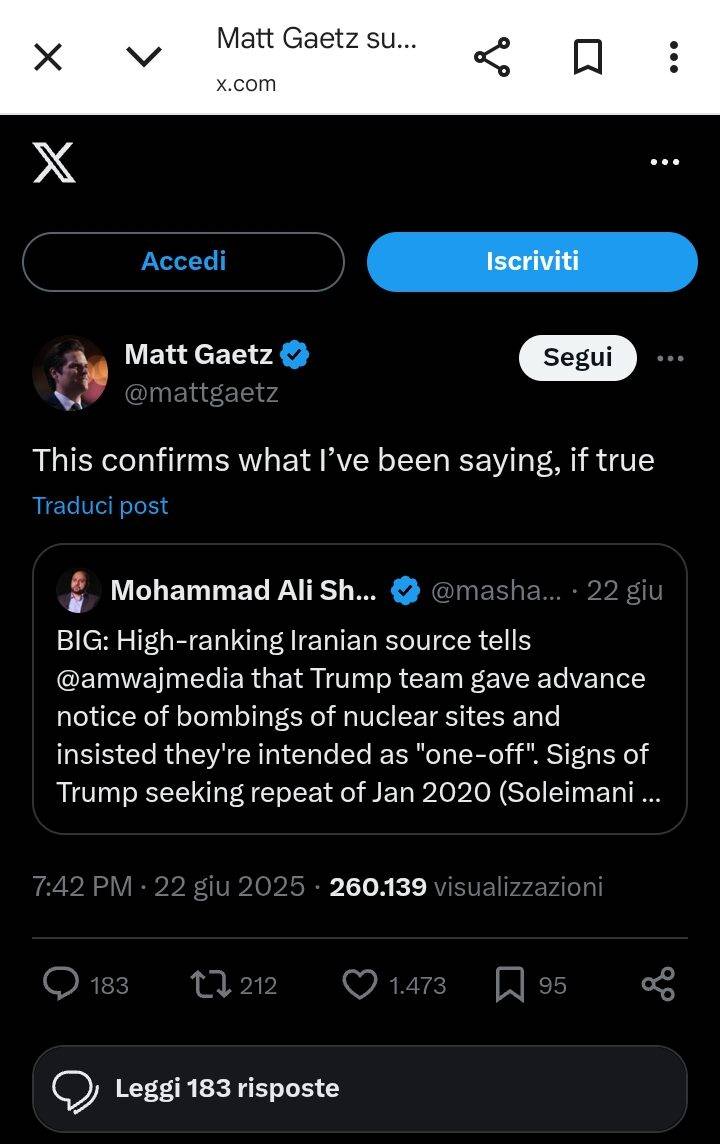This screenshot has width=720, height=1144.
Task: Tap the Accedi login button
Action: pyautogui.click(x=183, y=262)
